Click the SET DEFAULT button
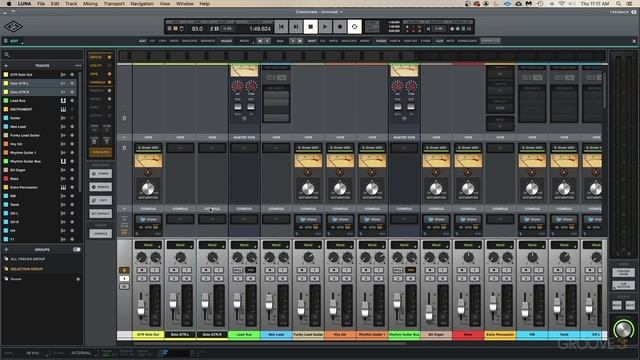The width and height of the screenshot is (640, 360). (100, 213)
